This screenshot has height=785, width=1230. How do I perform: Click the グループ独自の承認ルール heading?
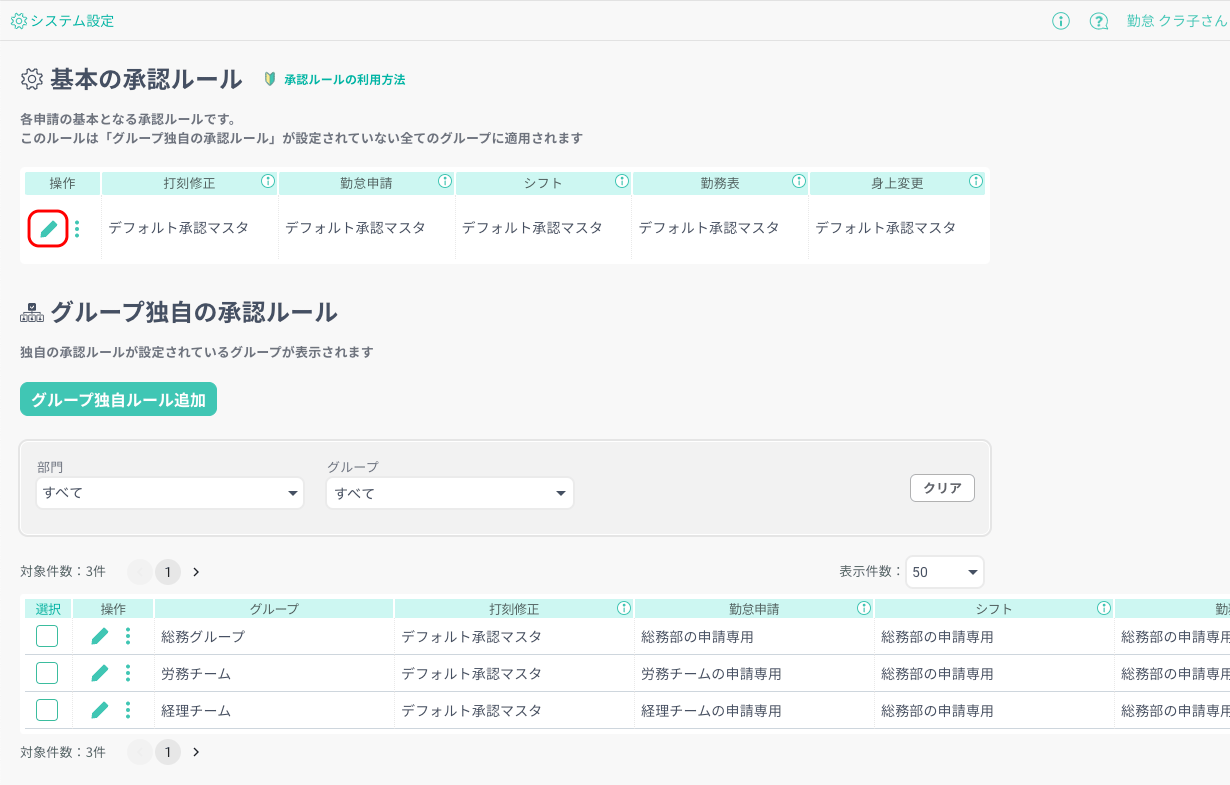click(194, 312)
